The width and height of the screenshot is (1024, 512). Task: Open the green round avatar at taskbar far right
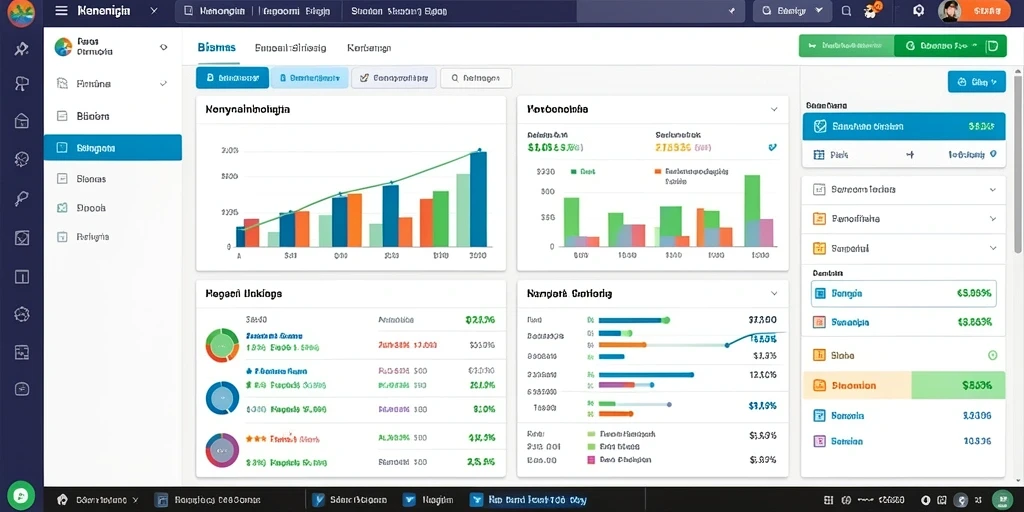click(x=1002, y=500)
